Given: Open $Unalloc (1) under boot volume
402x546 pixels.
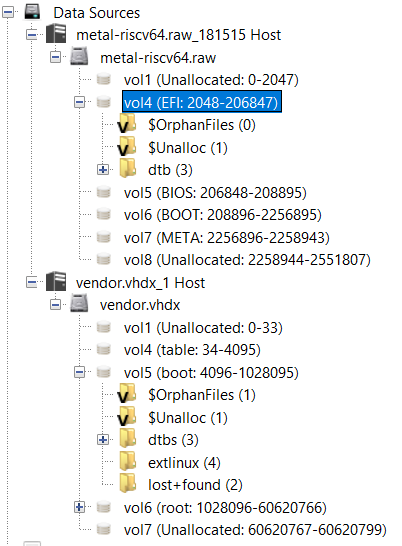Looking at the screenshot, I should pyautogui.click(x=188, y=418).
